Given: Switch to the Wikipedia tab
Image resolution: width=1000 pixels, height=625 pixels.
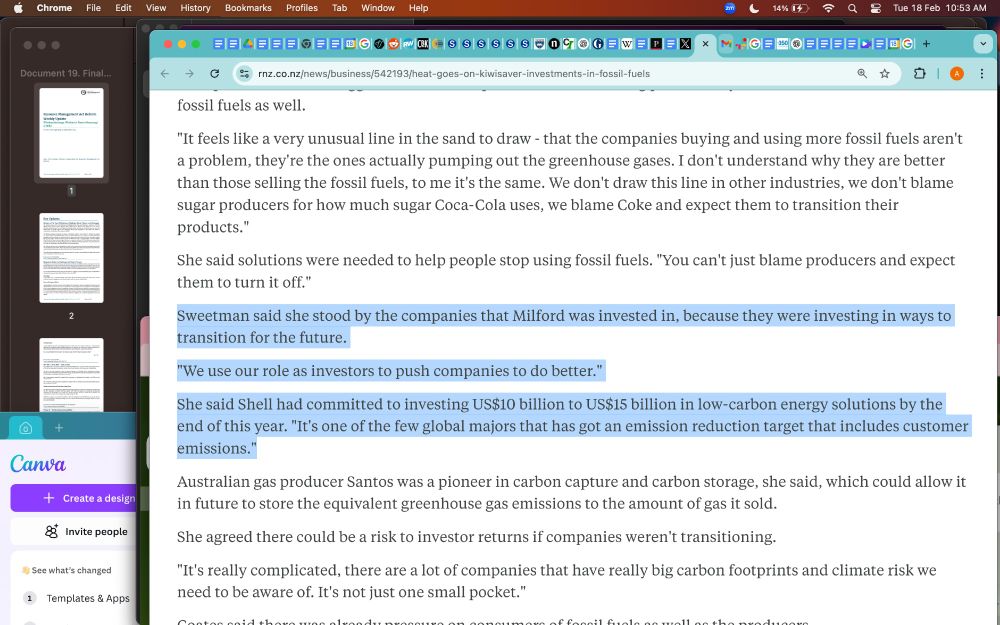Looking at the screenshot, I should click(627, 43).
